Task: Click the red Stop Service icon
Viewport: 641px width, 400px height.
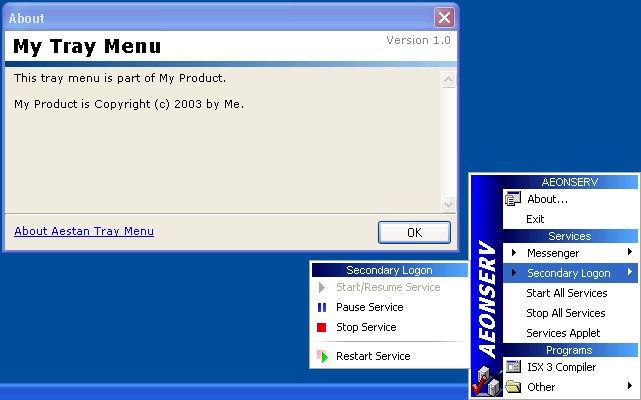Action: click(321, 327)
